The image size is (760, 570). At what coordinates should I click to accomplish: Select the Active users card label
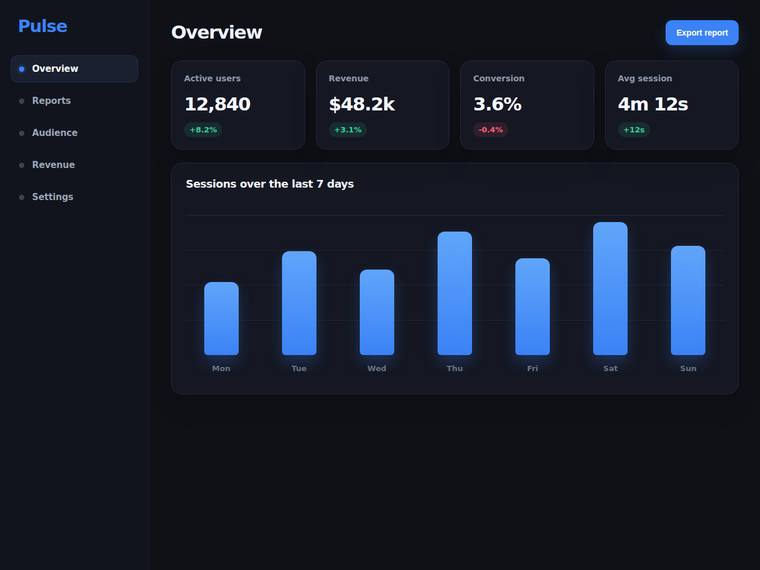pyautogui.click(x=212, y=79)
